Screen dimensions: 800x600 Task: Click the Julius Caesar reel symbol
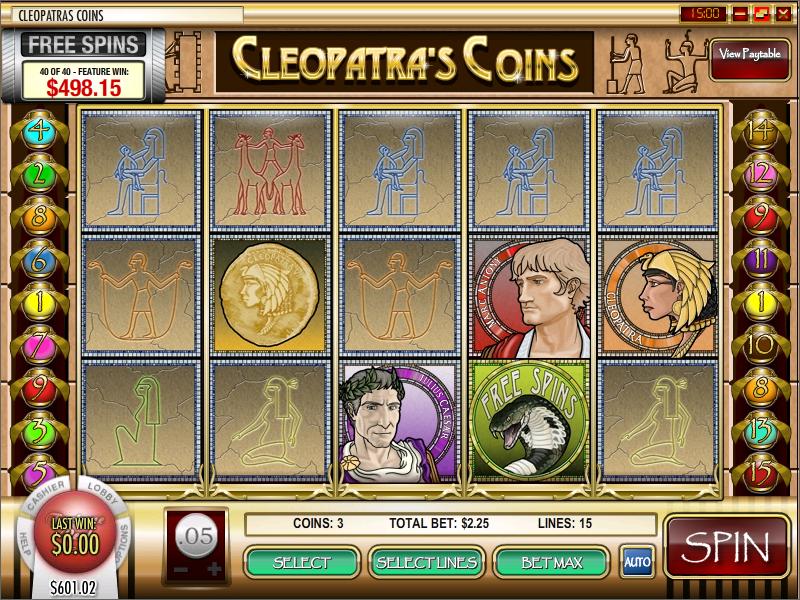point(399,422)
